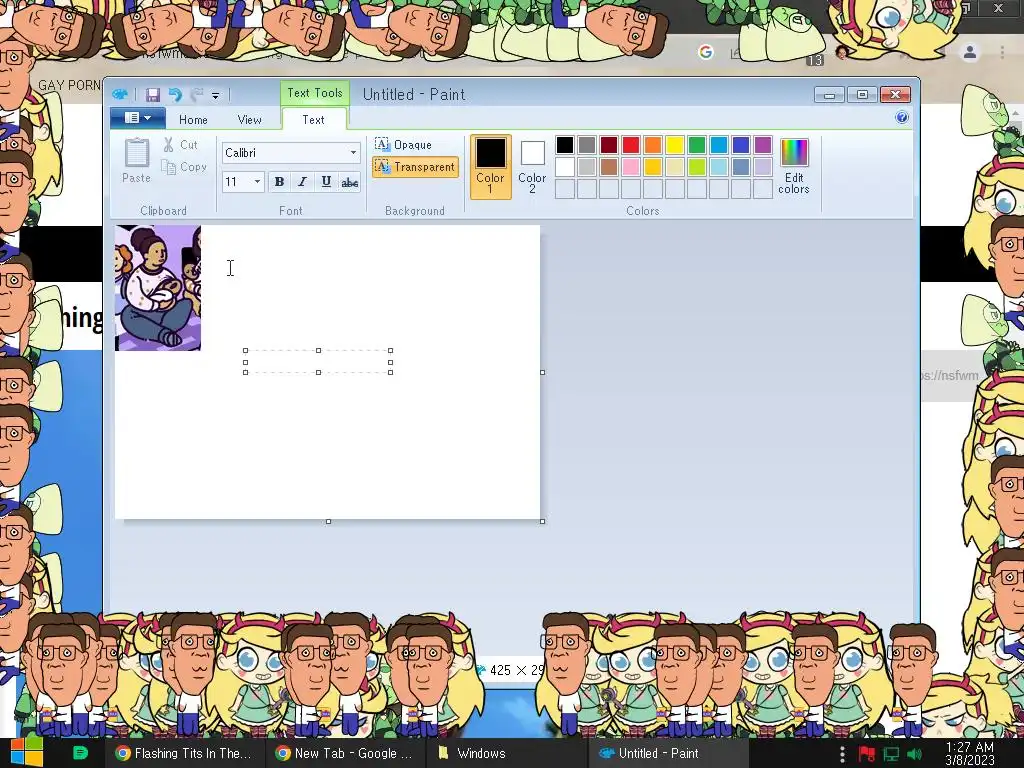
Task: Click the Text Tools contextual tab header
Action: tap(315, 93)
